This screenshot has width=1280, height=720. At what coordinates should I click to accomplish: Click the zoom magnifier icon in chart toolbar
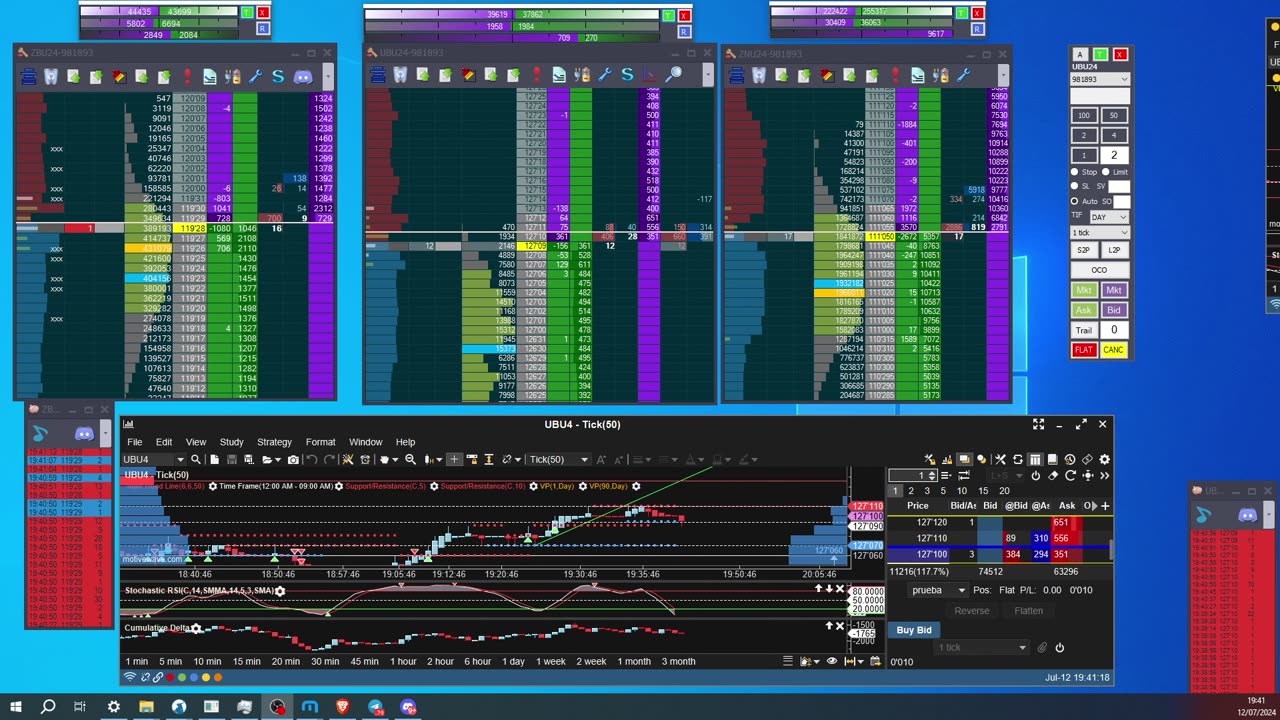[x=410, y=459]
